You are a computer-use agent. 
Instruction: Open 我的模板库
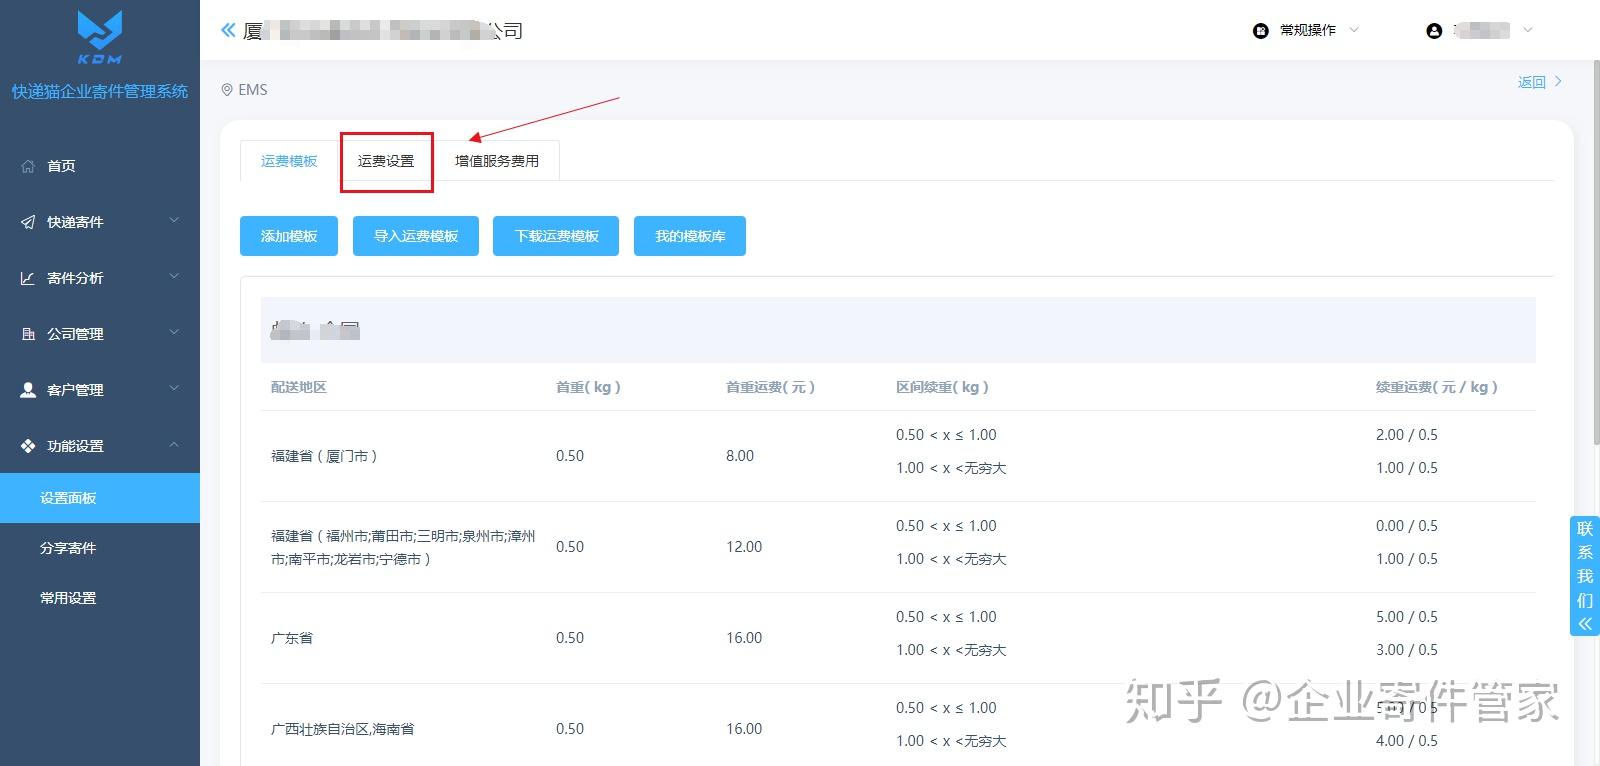[x=690, y=236]
